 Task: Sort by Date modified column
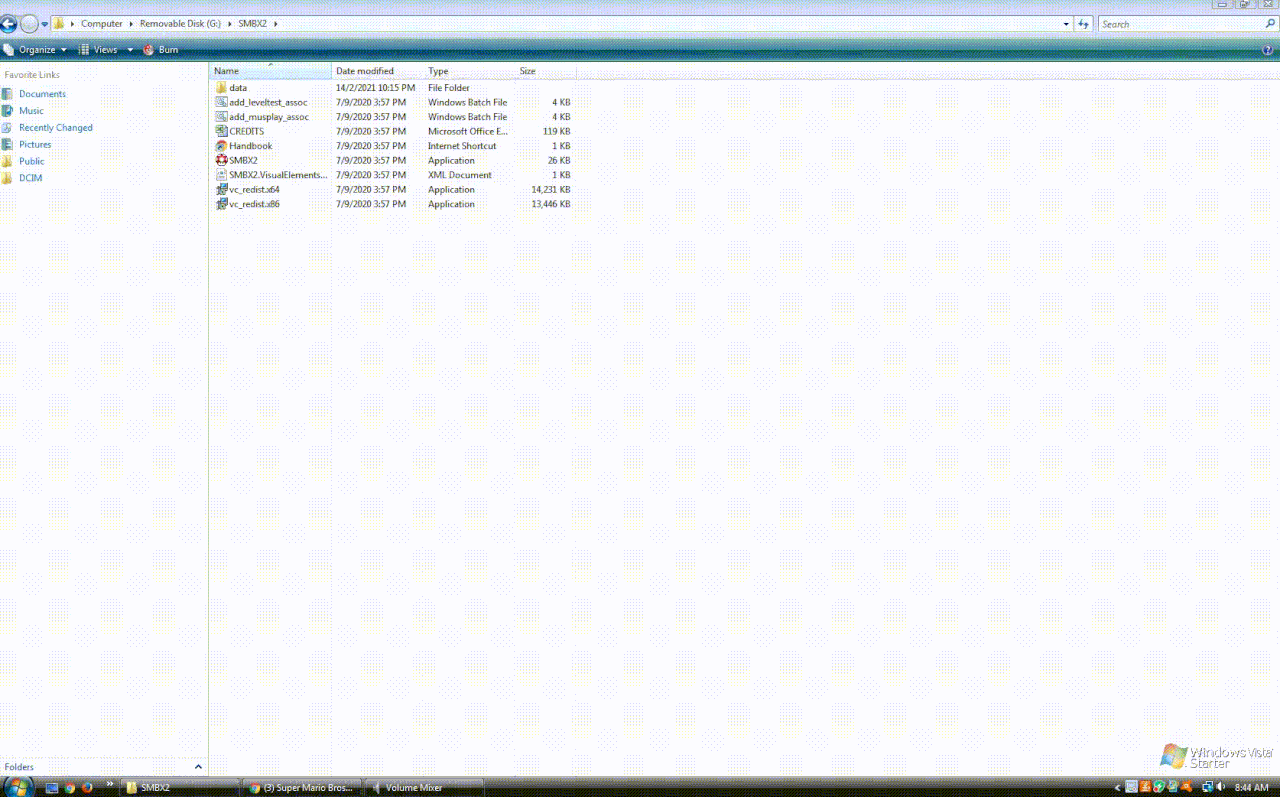[378, 71]
